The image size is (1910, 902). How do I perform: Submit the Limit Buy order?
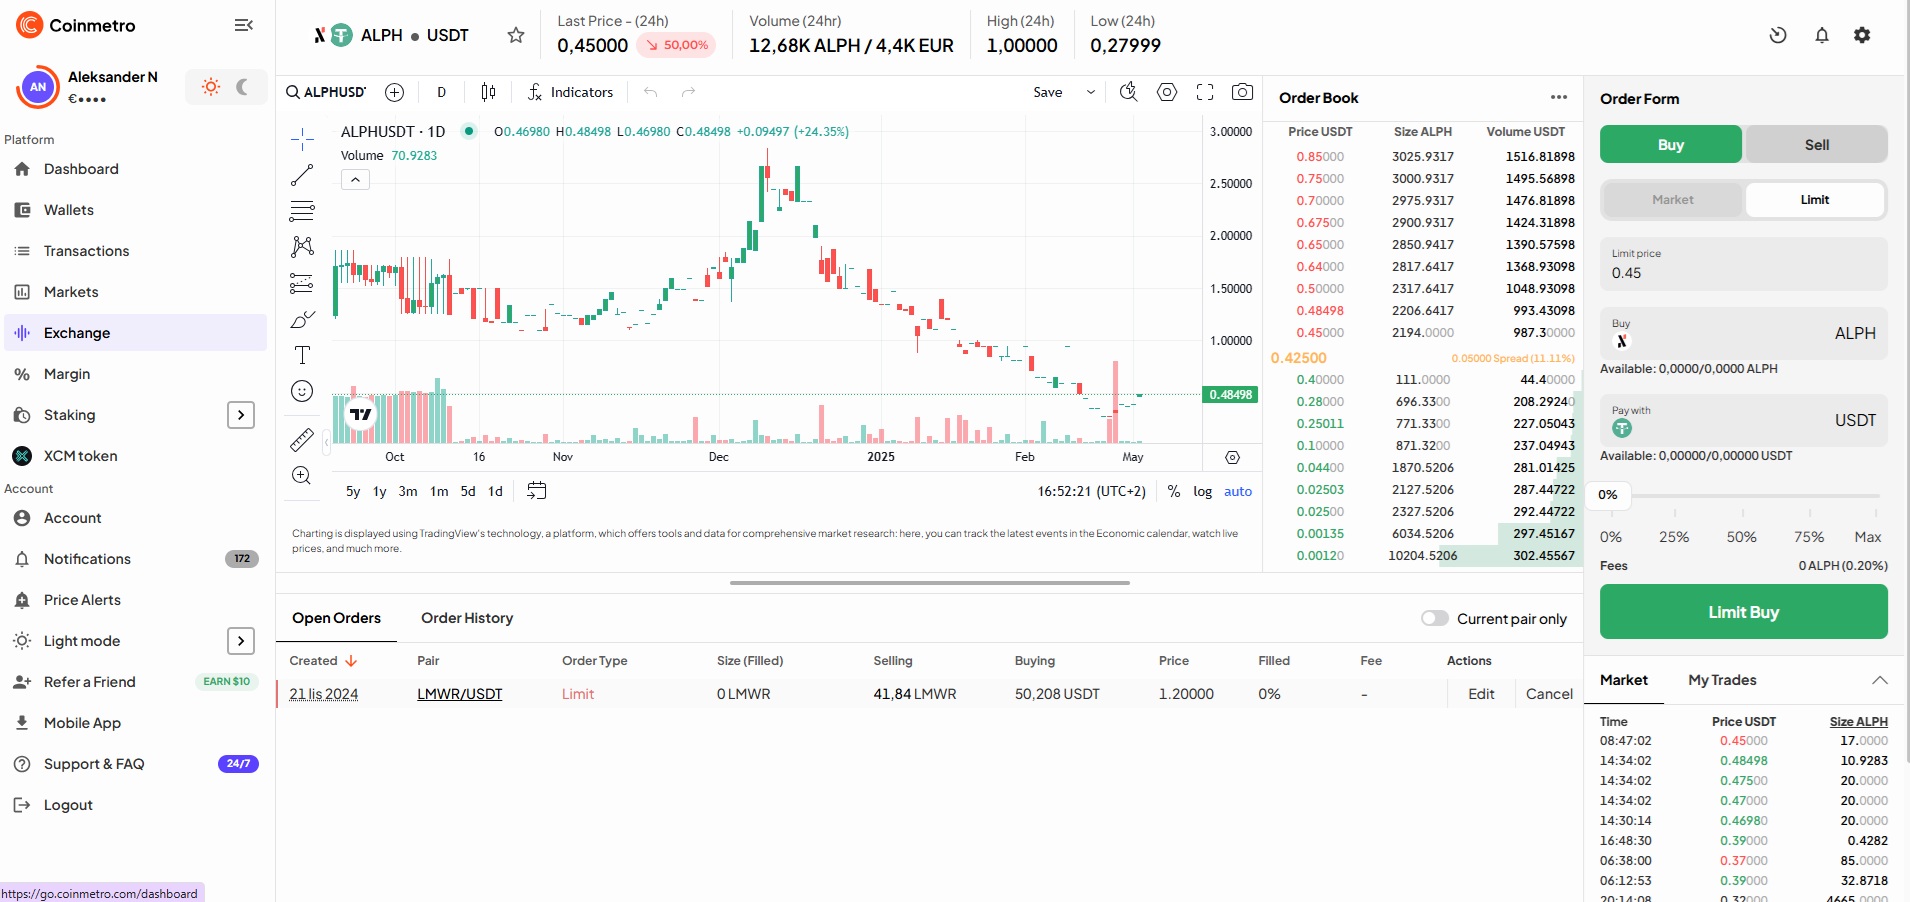coord(1744,612)
